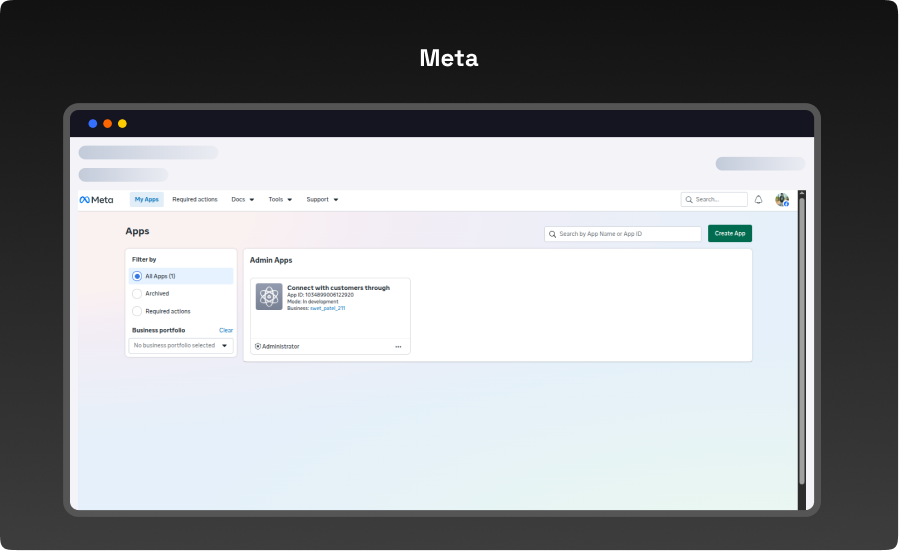
Task: Click the blue window dot
Action: 92,123
